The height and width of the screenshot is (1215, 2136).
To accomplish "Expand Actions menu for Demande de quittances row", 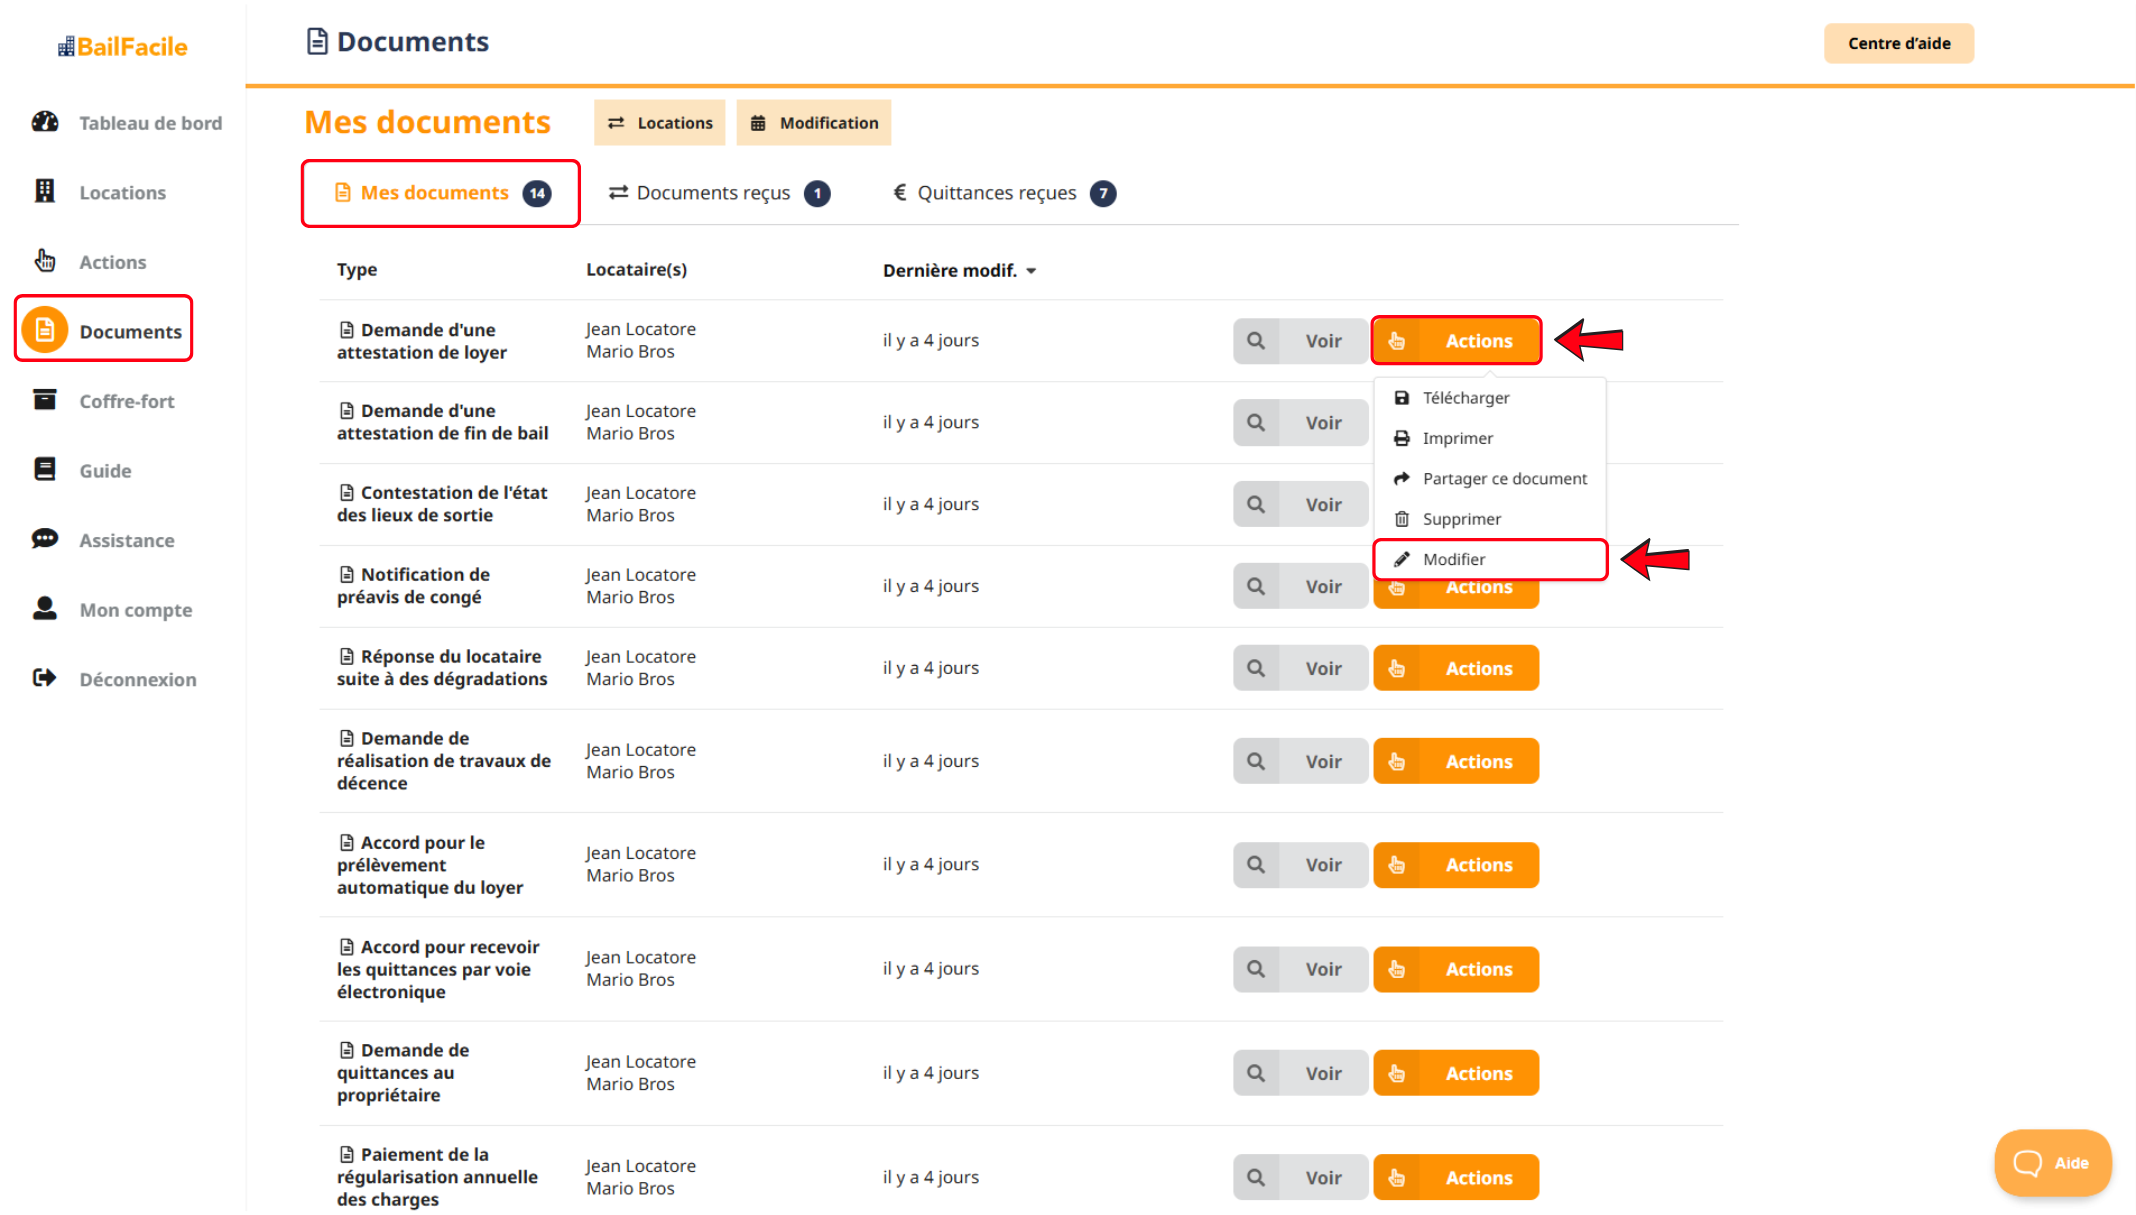I will [x=1455, y=1073].
